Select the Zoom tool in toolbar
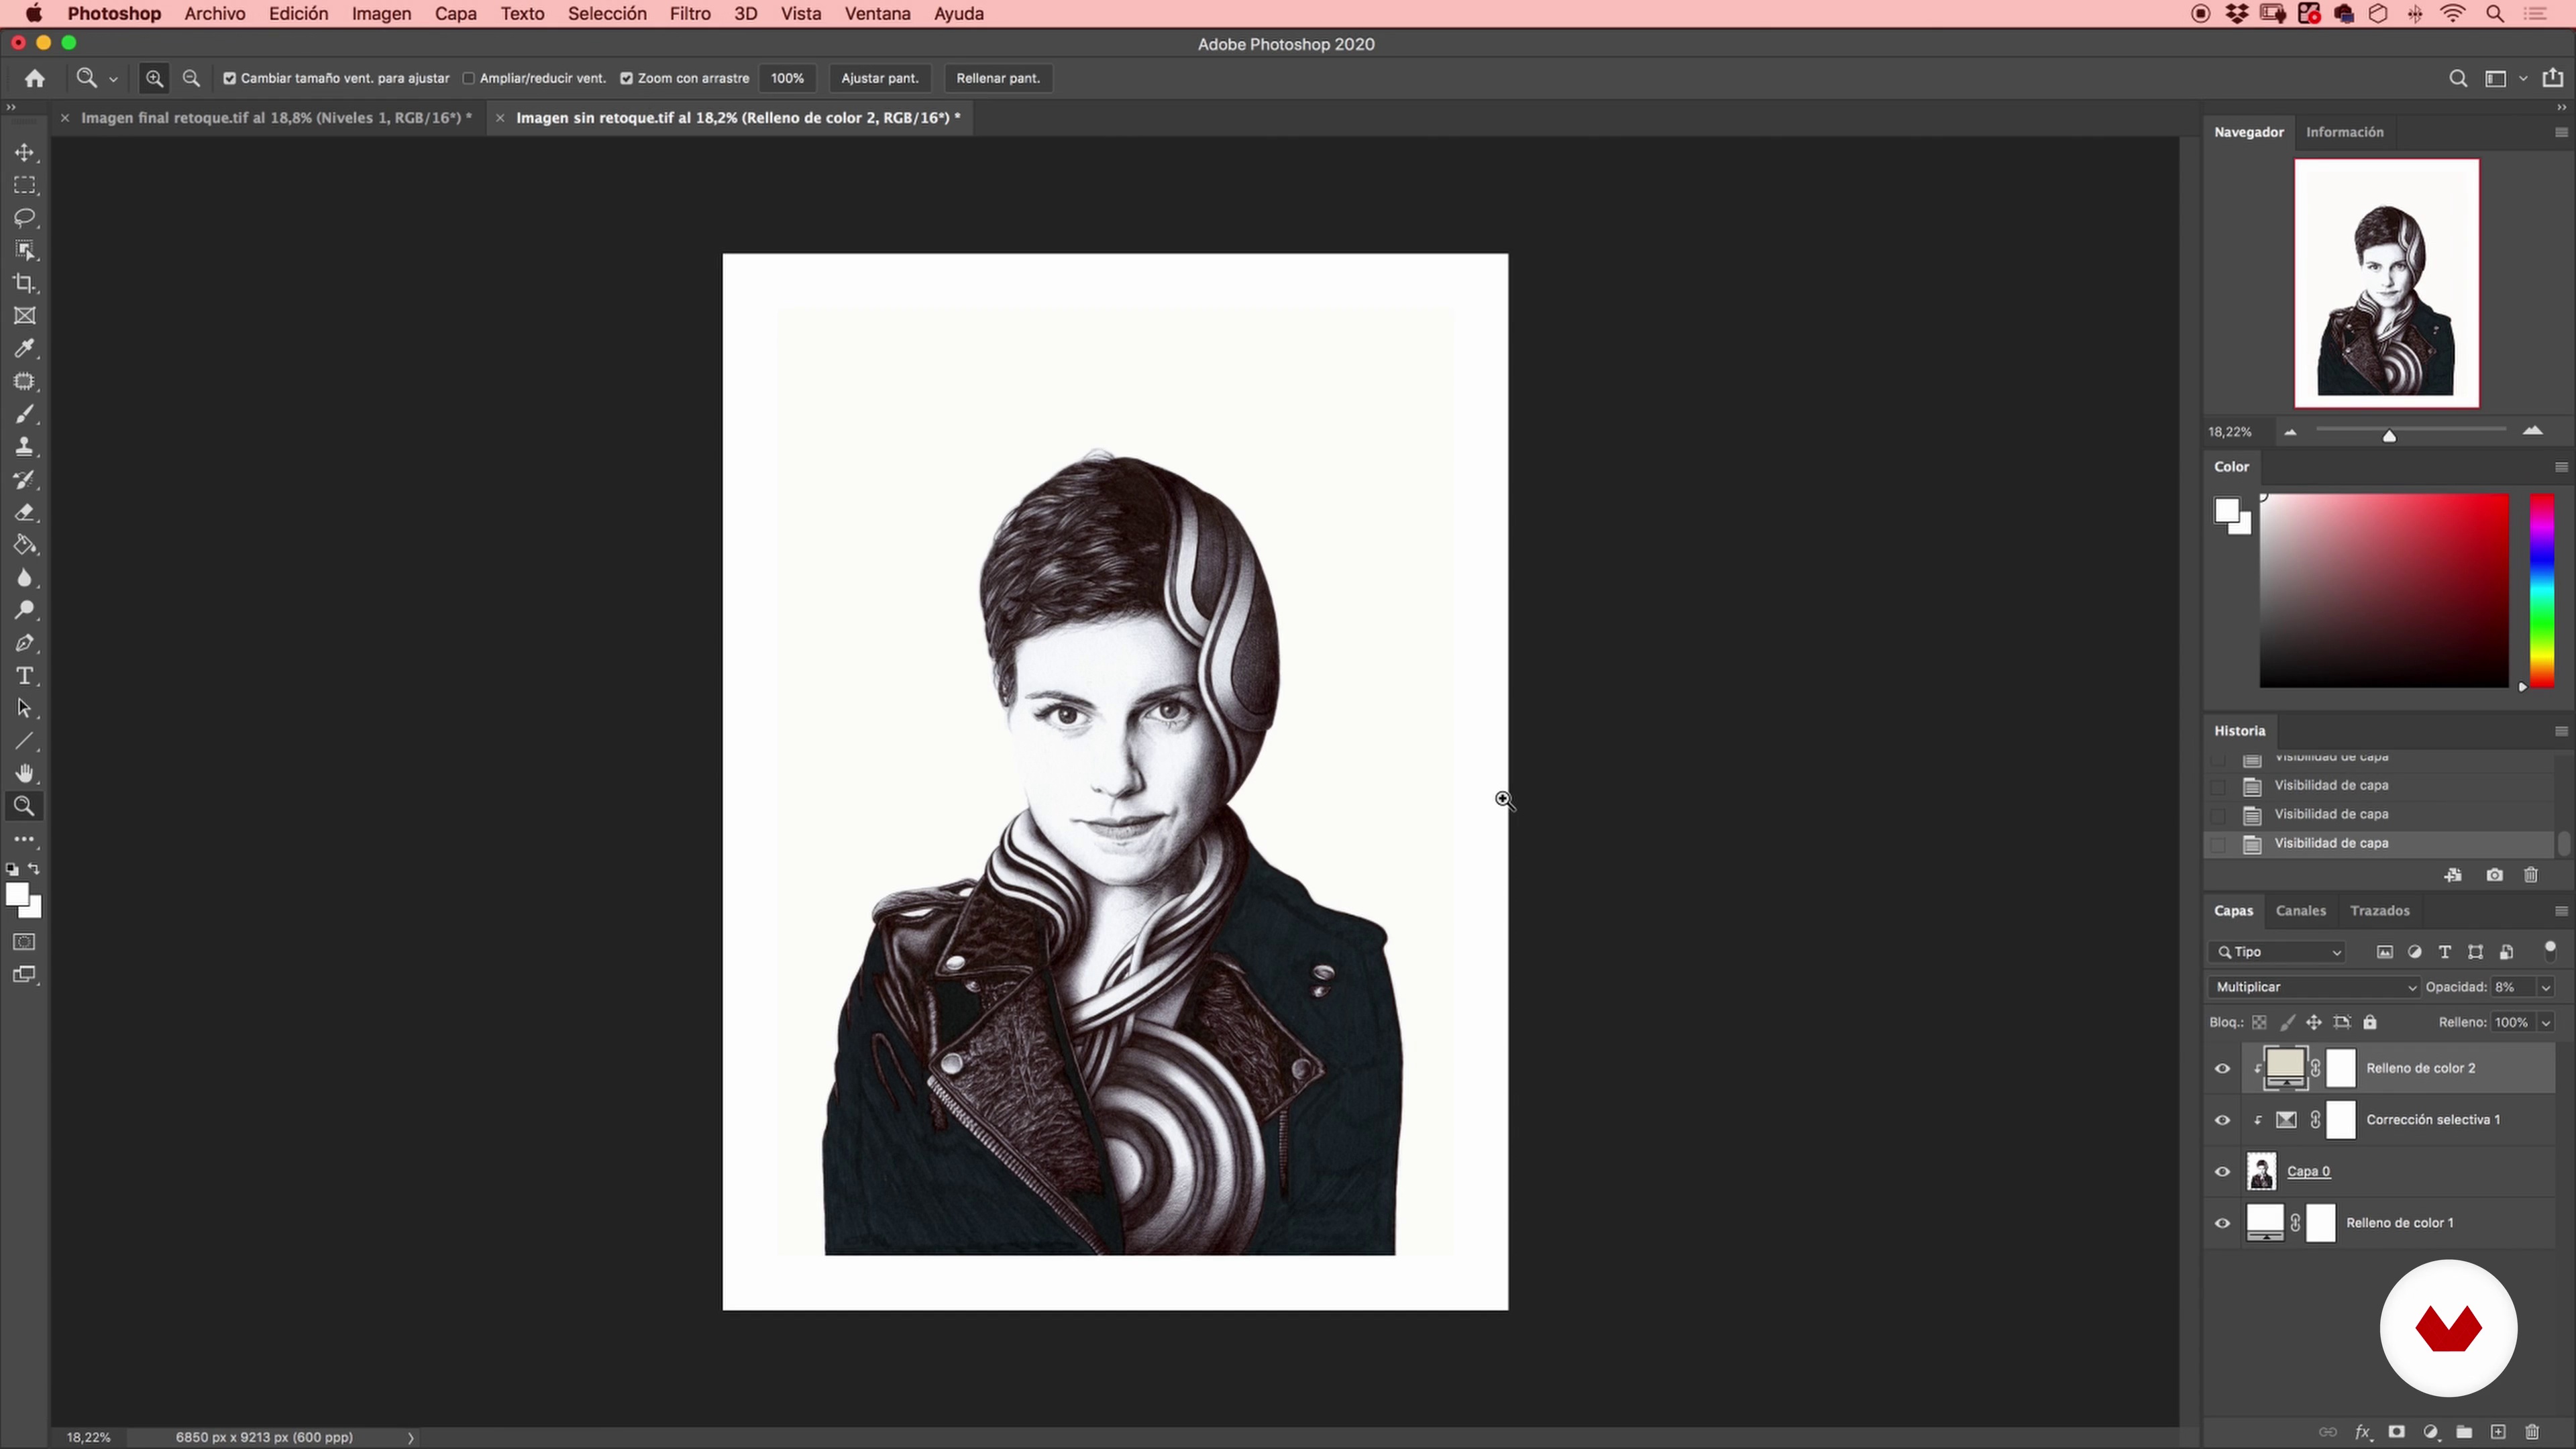2576x1449 pixels. [24, 806]
